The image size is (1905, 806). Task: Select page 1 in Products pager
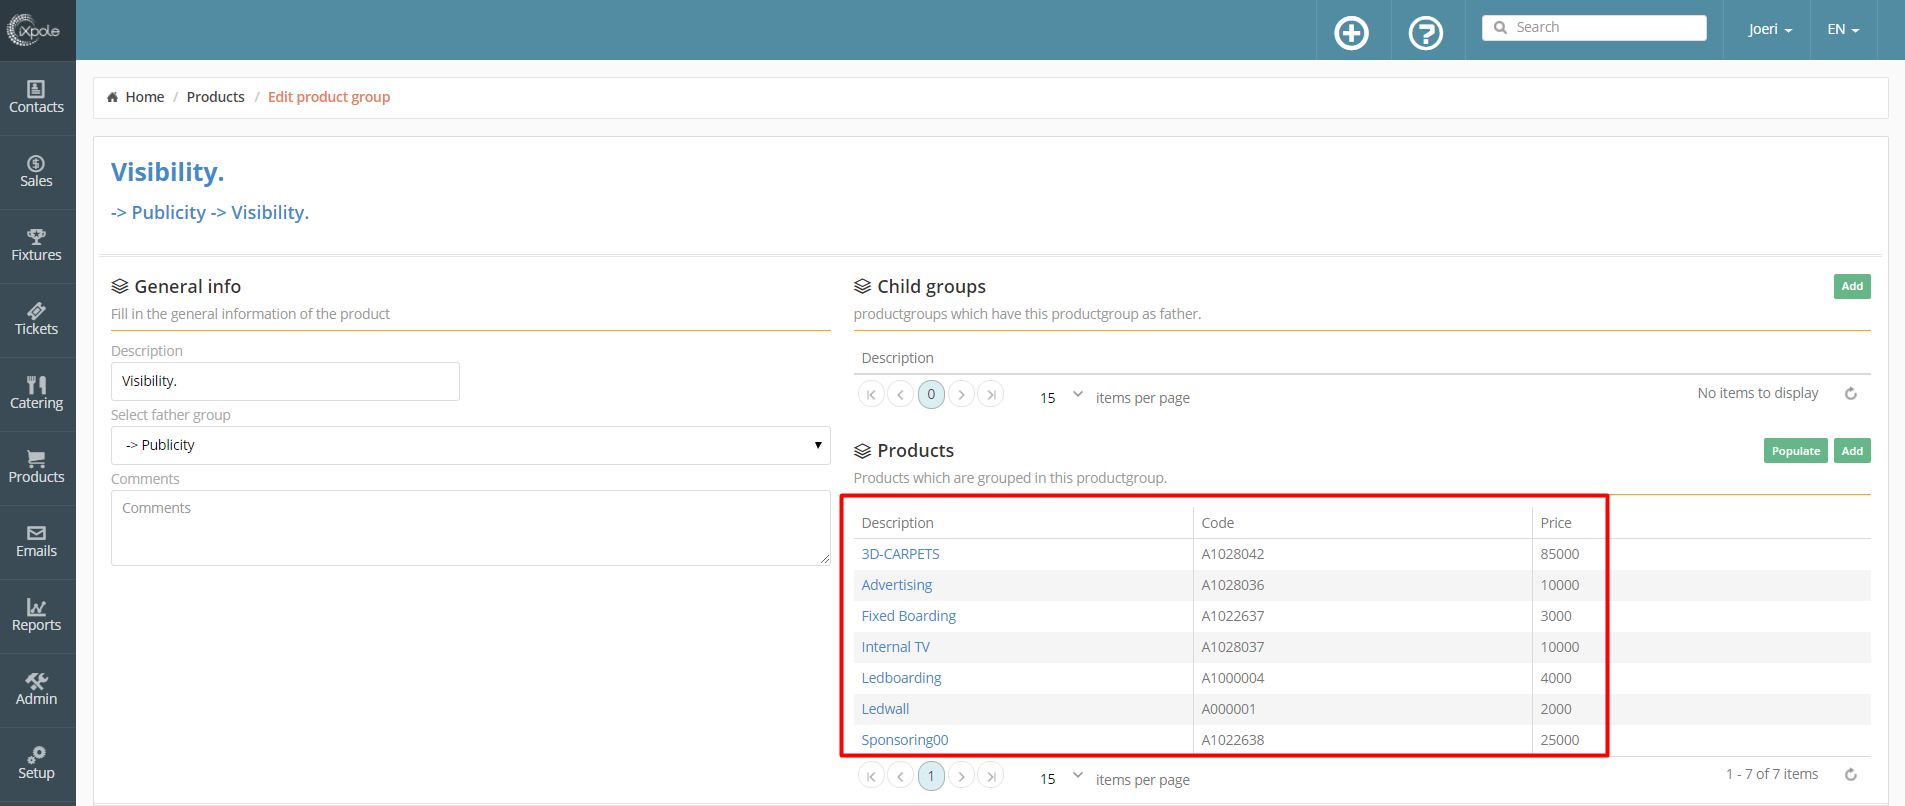click(x=931, y=776)
